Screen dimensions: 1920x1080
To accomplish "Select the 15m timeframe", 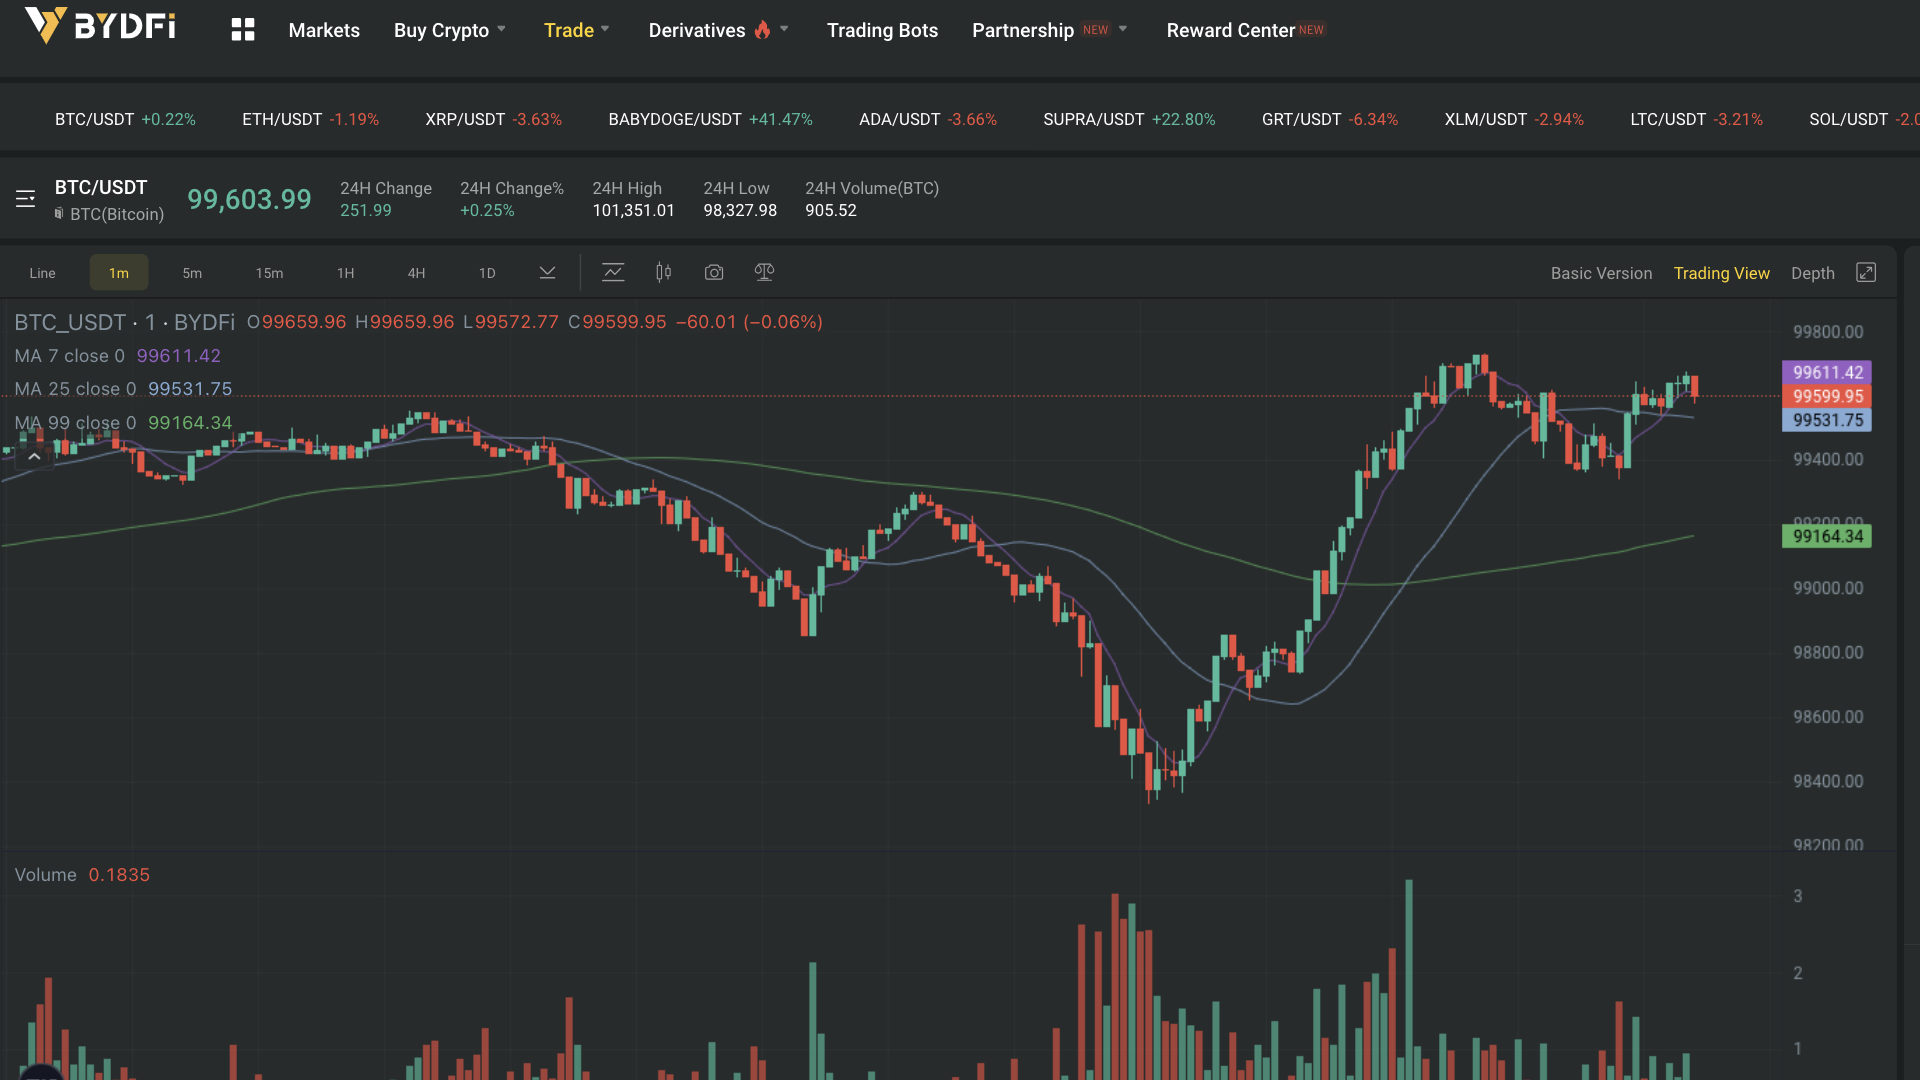I will pos(269,272).
